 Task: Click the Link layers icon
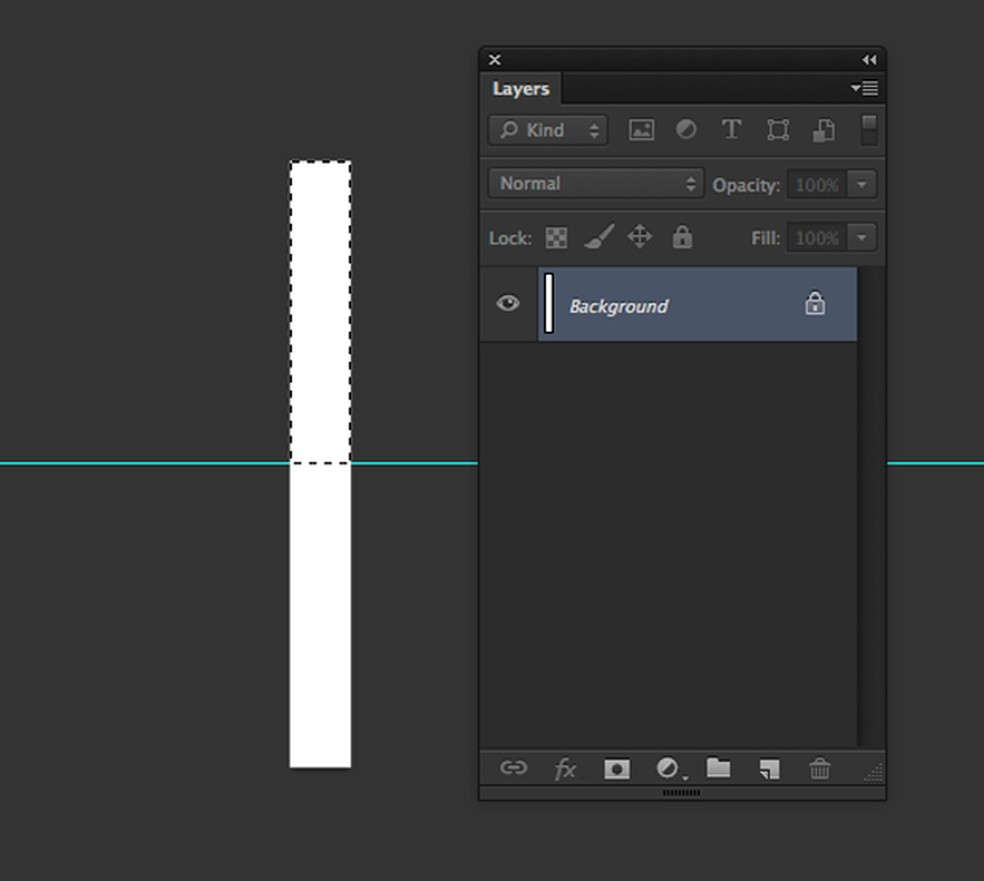[x=513, y=768]
